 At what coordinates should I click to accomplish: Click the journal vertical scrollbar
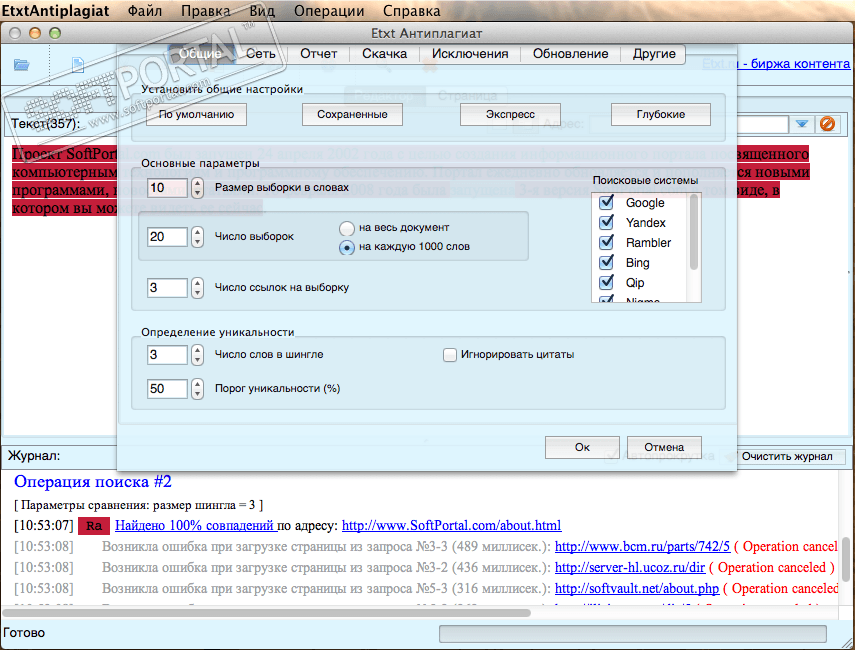click(x=847, y=559)
